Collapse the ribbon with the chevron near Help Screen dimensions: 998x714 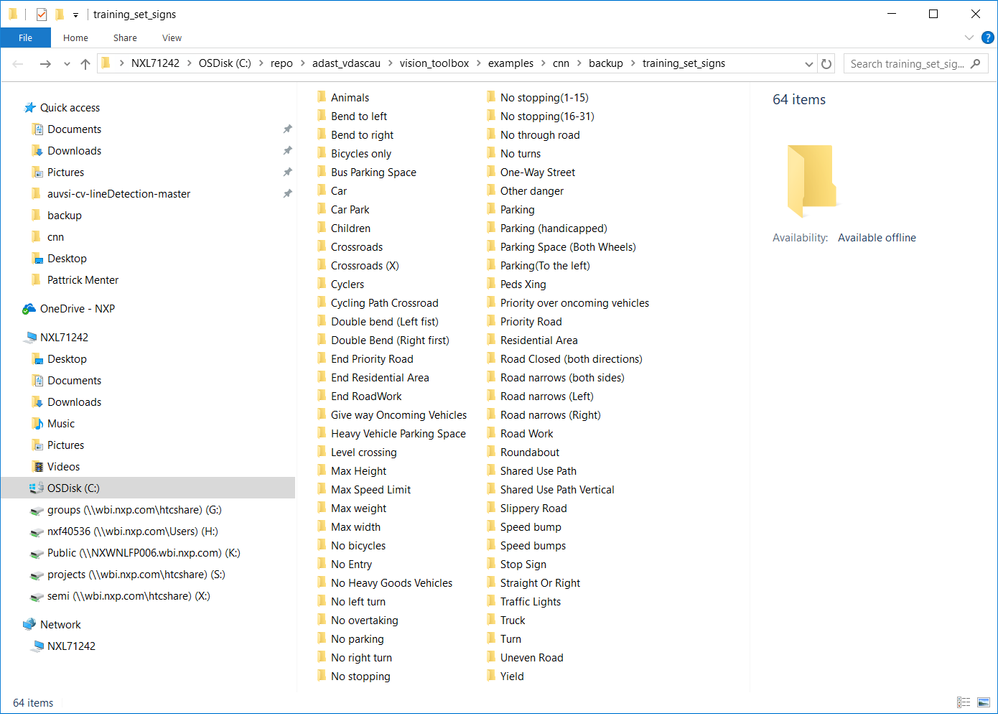pyautogui.click(x=969, y=37)
